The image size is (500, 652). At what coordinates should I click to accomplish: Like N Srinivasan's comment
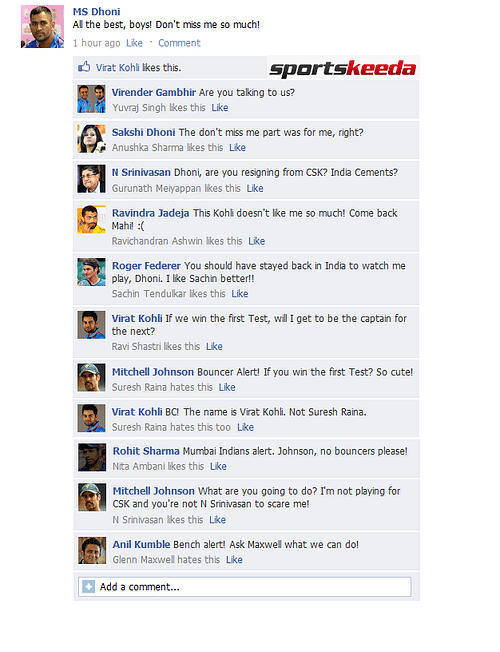coord(255,188)
